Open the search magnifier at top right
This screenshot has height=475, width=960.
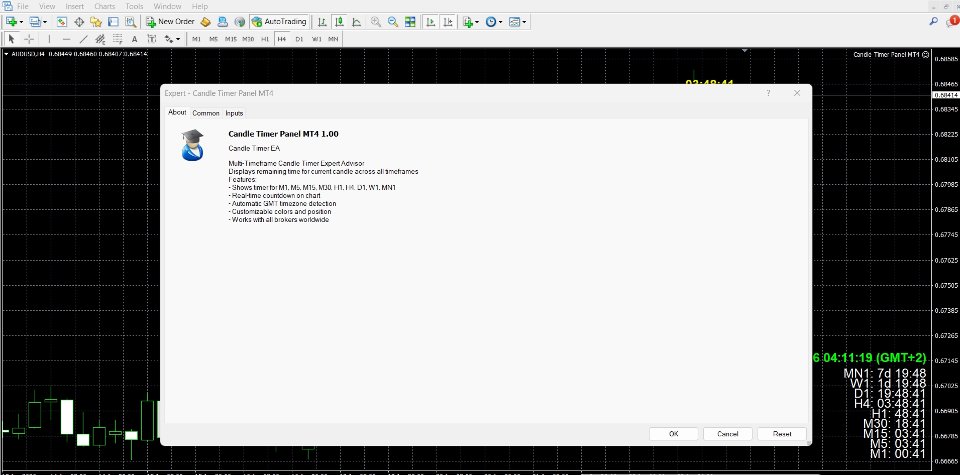pyautogui.click(x=934, y=21)
